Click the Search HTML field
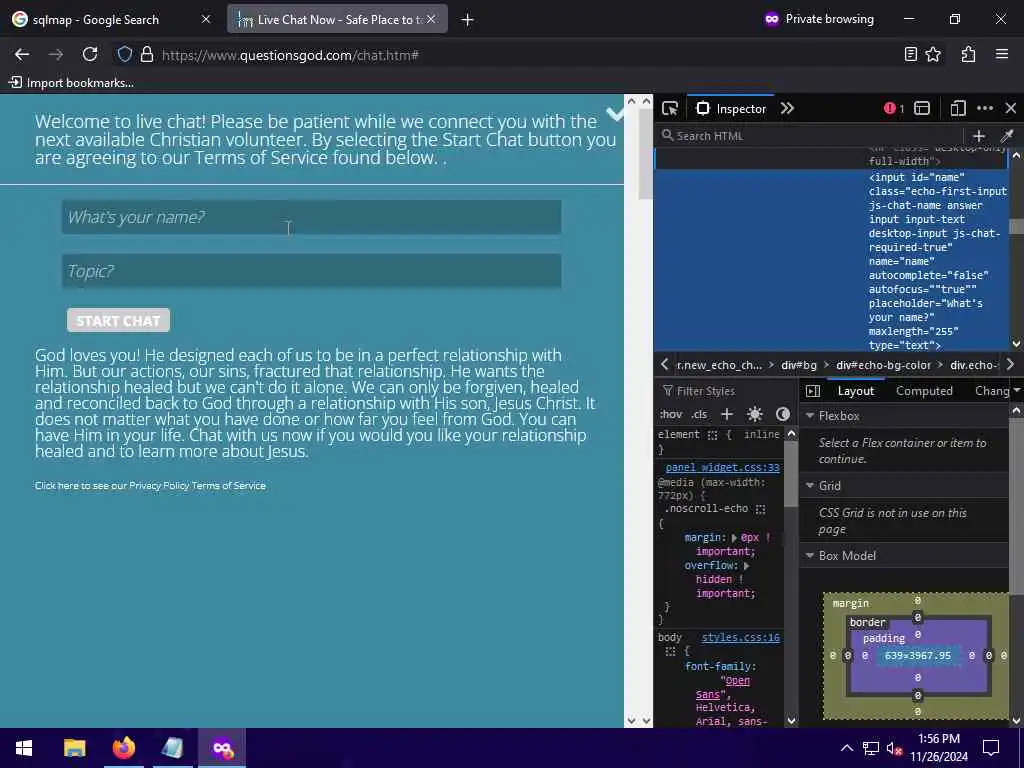Viewport: 1024px width, 768px height. pos(810,136)
